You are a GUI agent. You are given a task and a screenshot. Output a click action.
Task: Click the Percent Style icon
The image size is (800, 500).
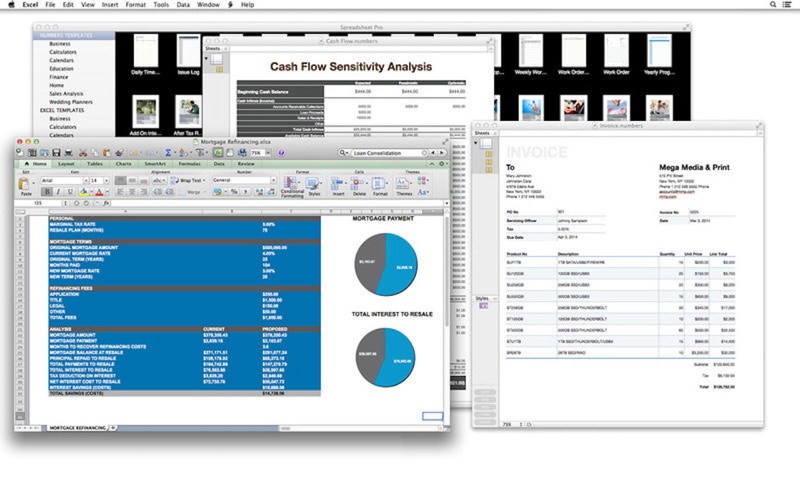pos(234,192)
